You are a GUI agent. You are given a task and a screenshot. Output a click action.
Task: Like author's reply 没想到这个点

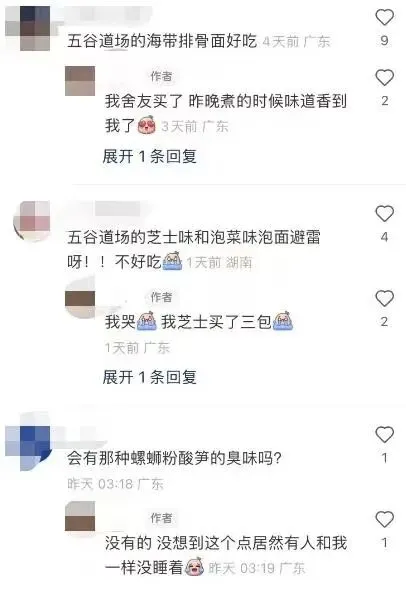[x=384, y=519]
